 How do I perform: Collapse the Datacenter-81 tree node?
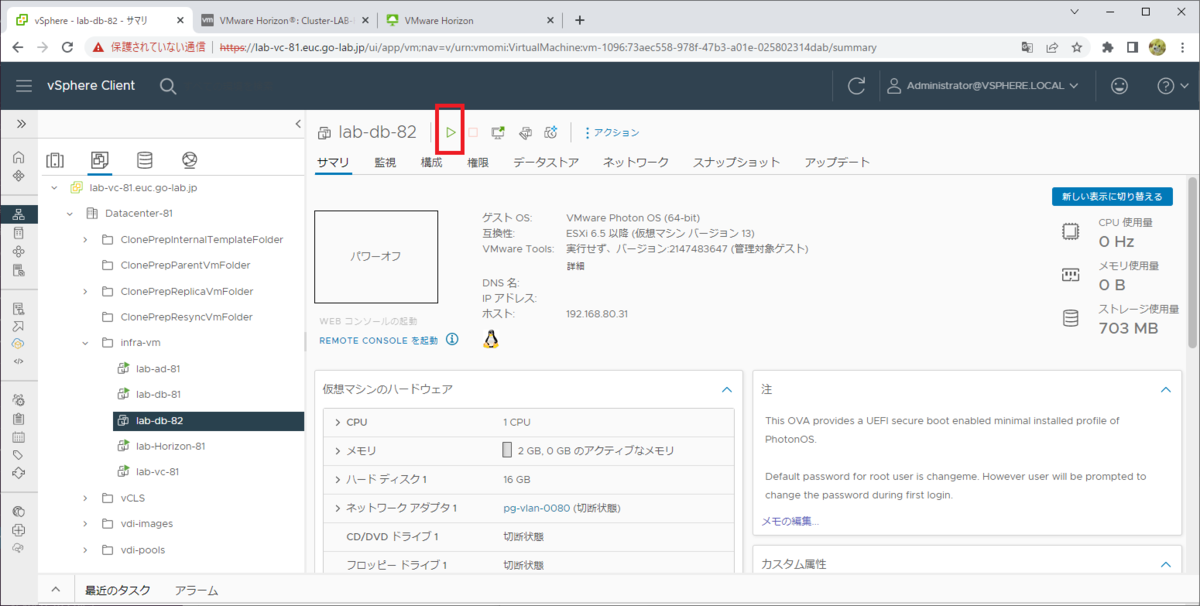(x=70, y=213)
